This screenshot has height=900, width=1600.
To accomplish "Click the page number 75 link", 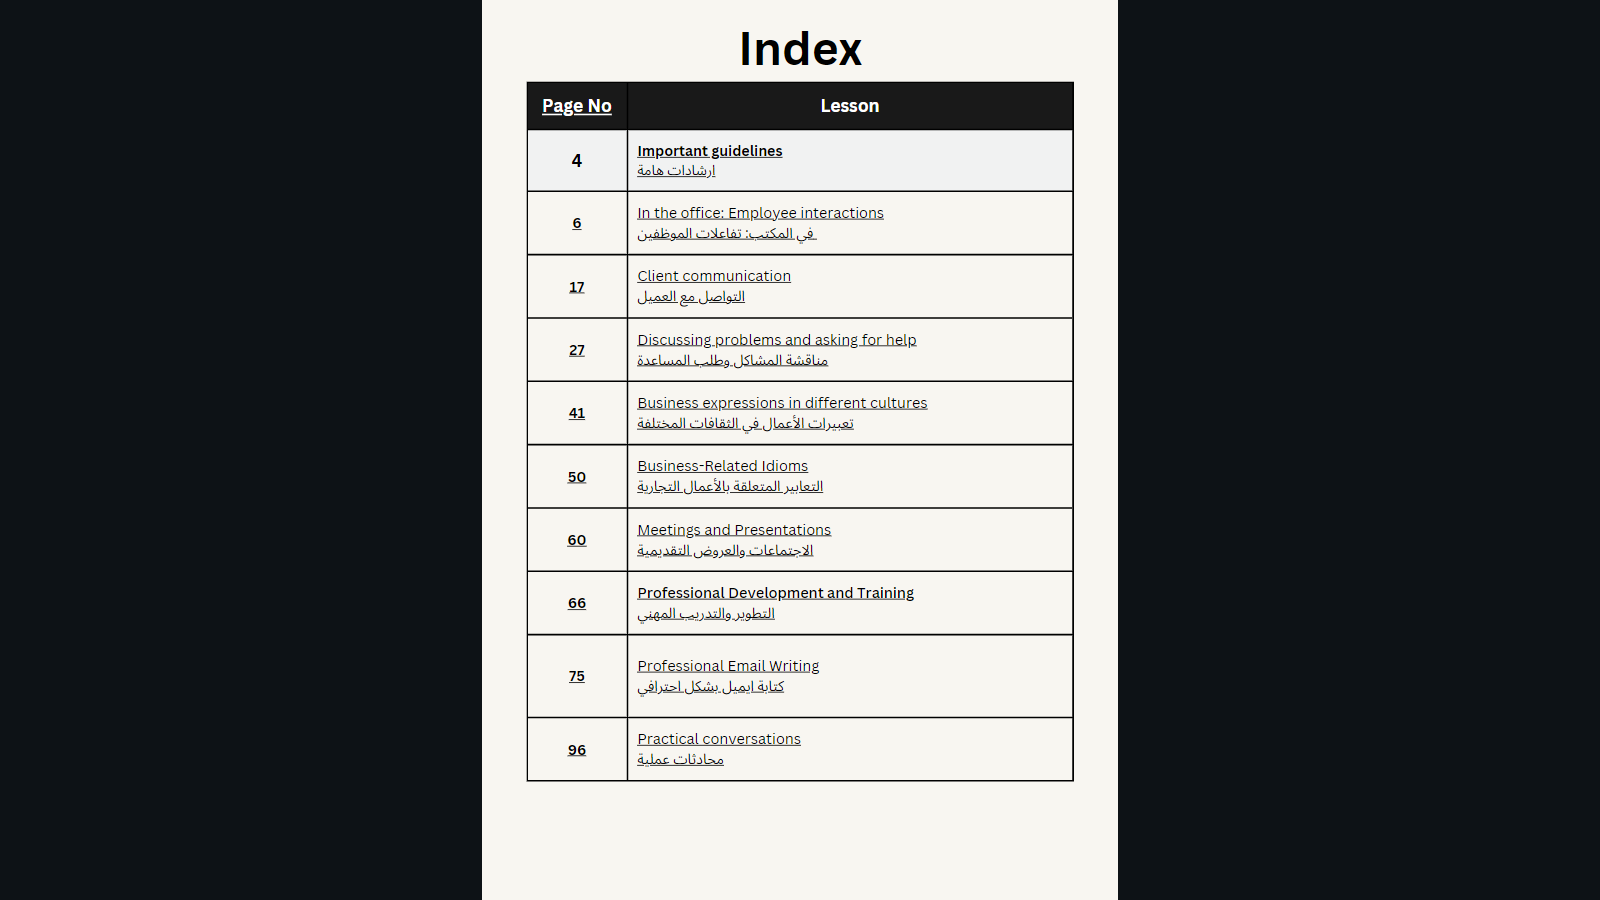I will 577,676.
